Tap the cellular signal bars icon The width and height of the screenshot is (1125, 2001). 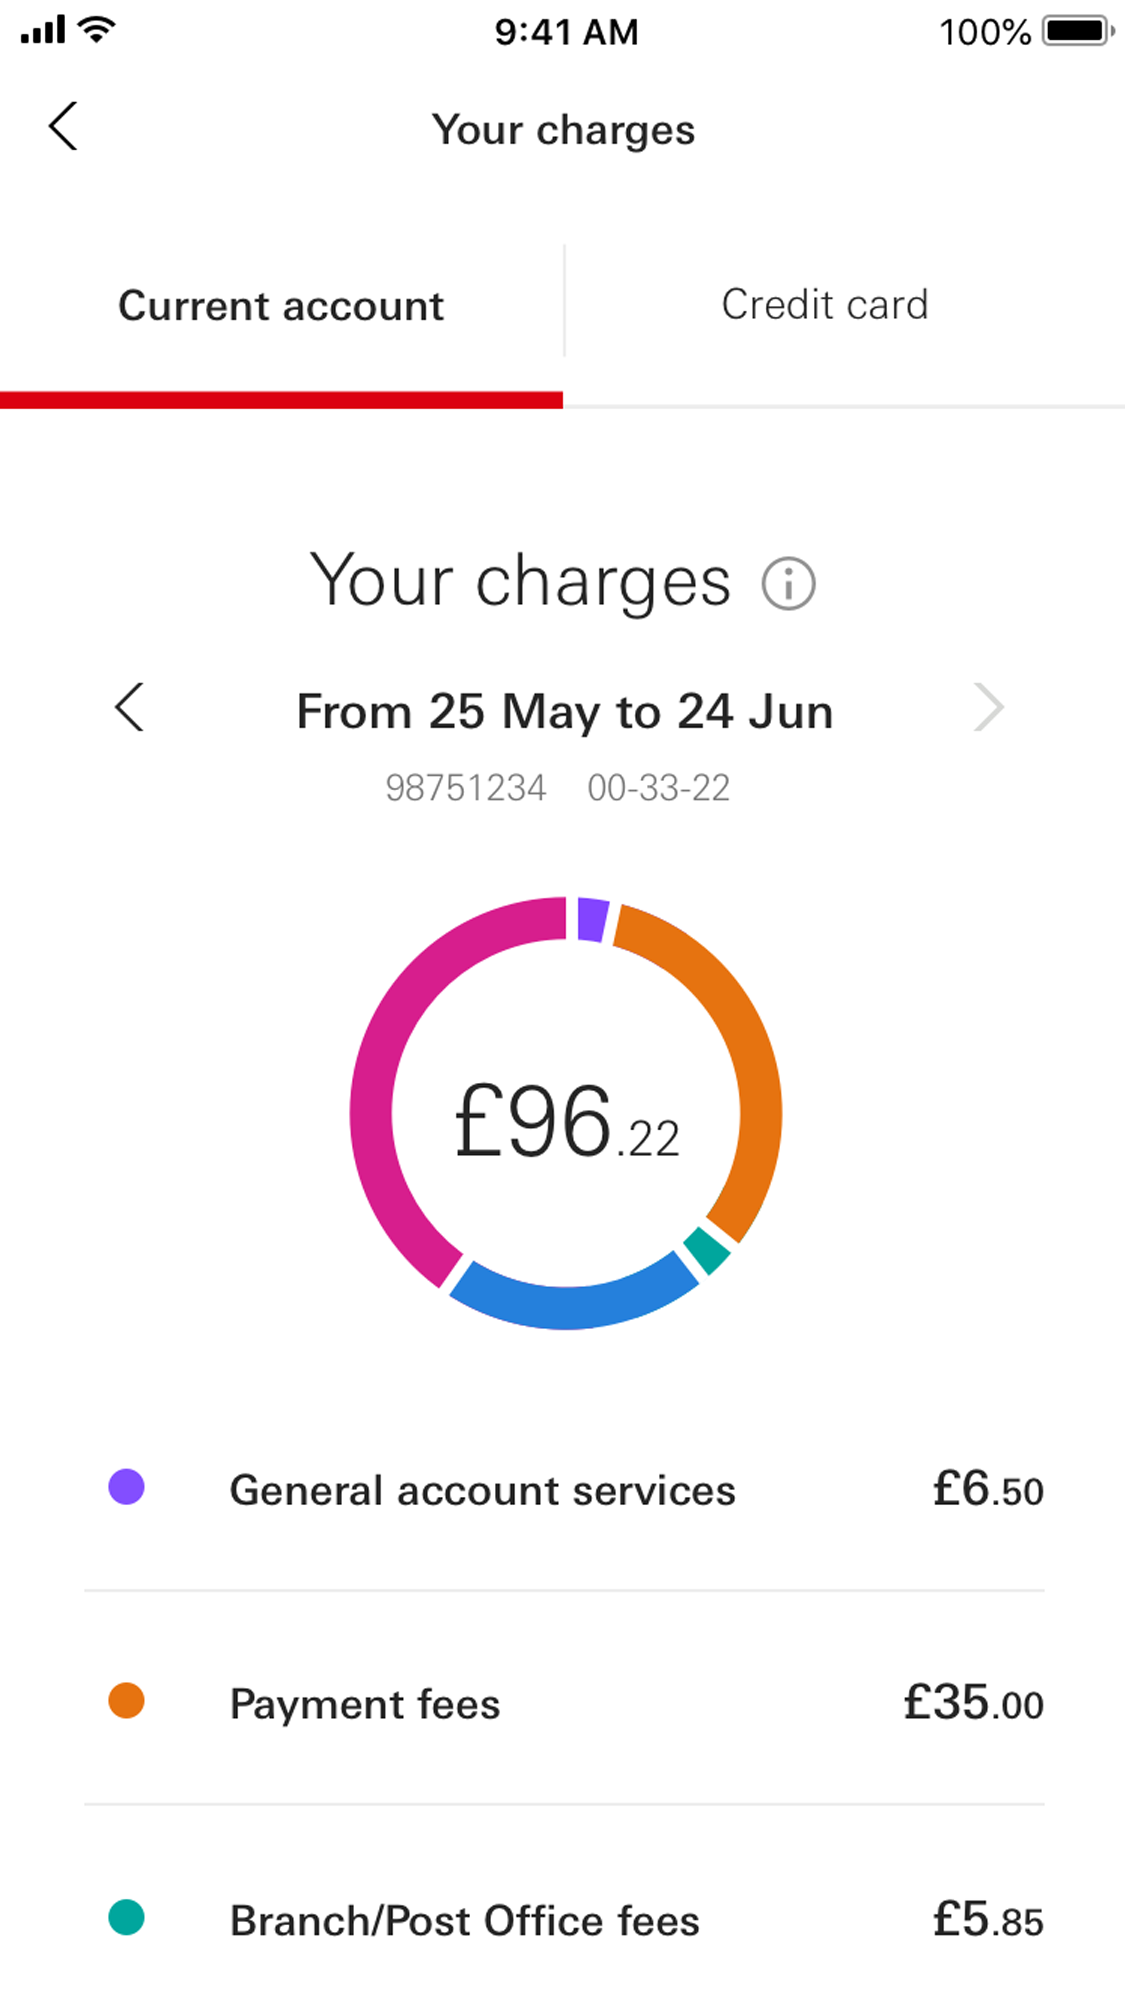pyautogui.click(x=42, y=30)
